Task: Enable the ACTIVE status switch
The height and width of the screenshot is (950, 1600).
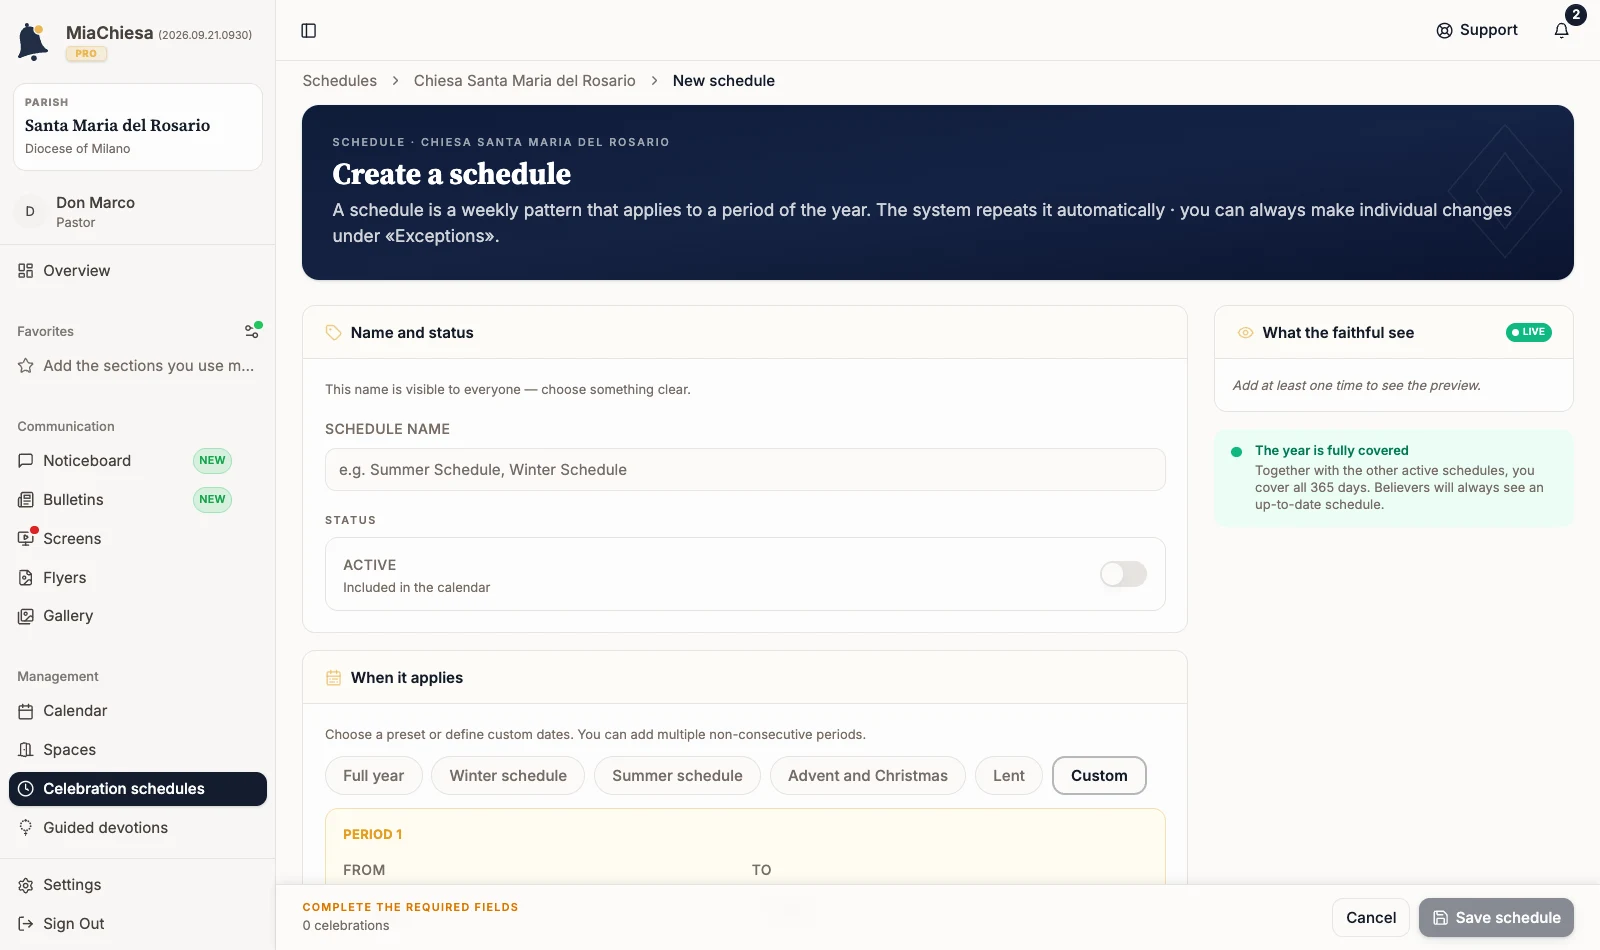Action: coord(1123,574)
